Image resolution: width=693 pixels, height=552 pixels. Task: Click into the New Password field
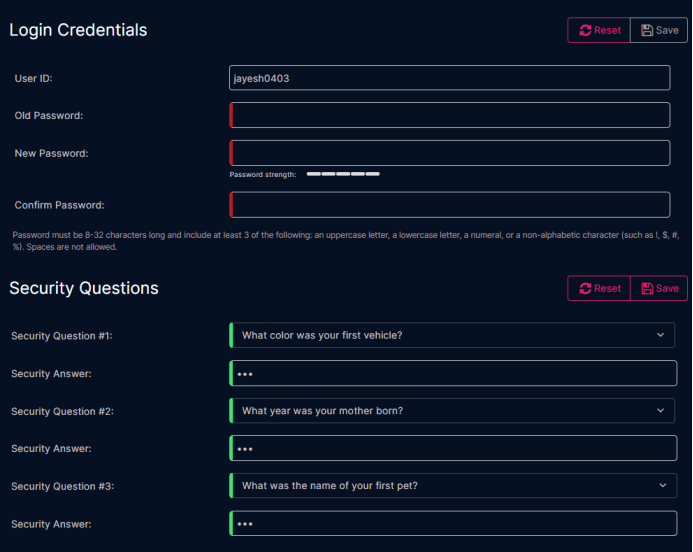449,153
